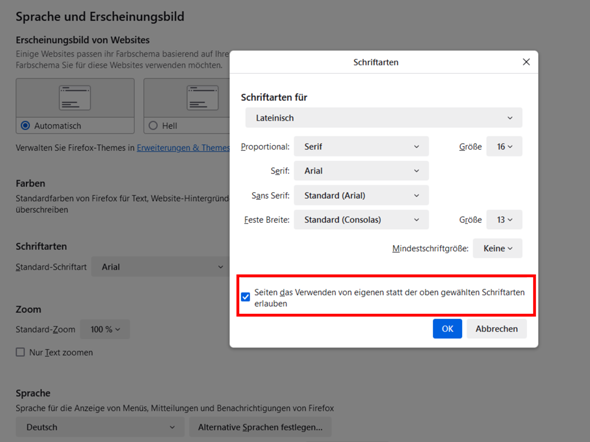Click the Sprache und Erscheinungsbild heading

100,17
